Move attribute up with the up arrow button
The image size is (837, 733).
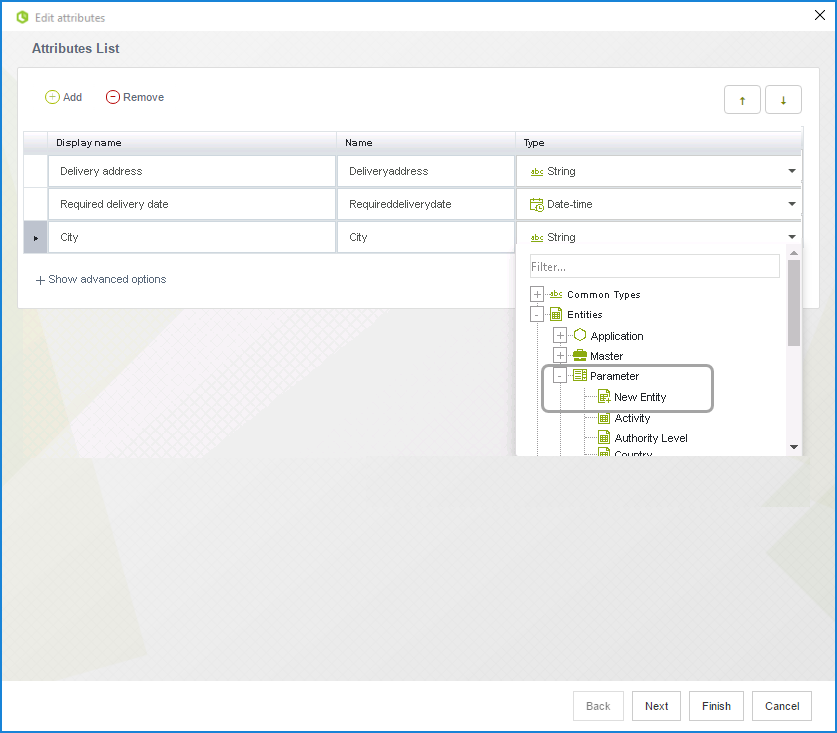pyautogui.click(x=742, y=100)
